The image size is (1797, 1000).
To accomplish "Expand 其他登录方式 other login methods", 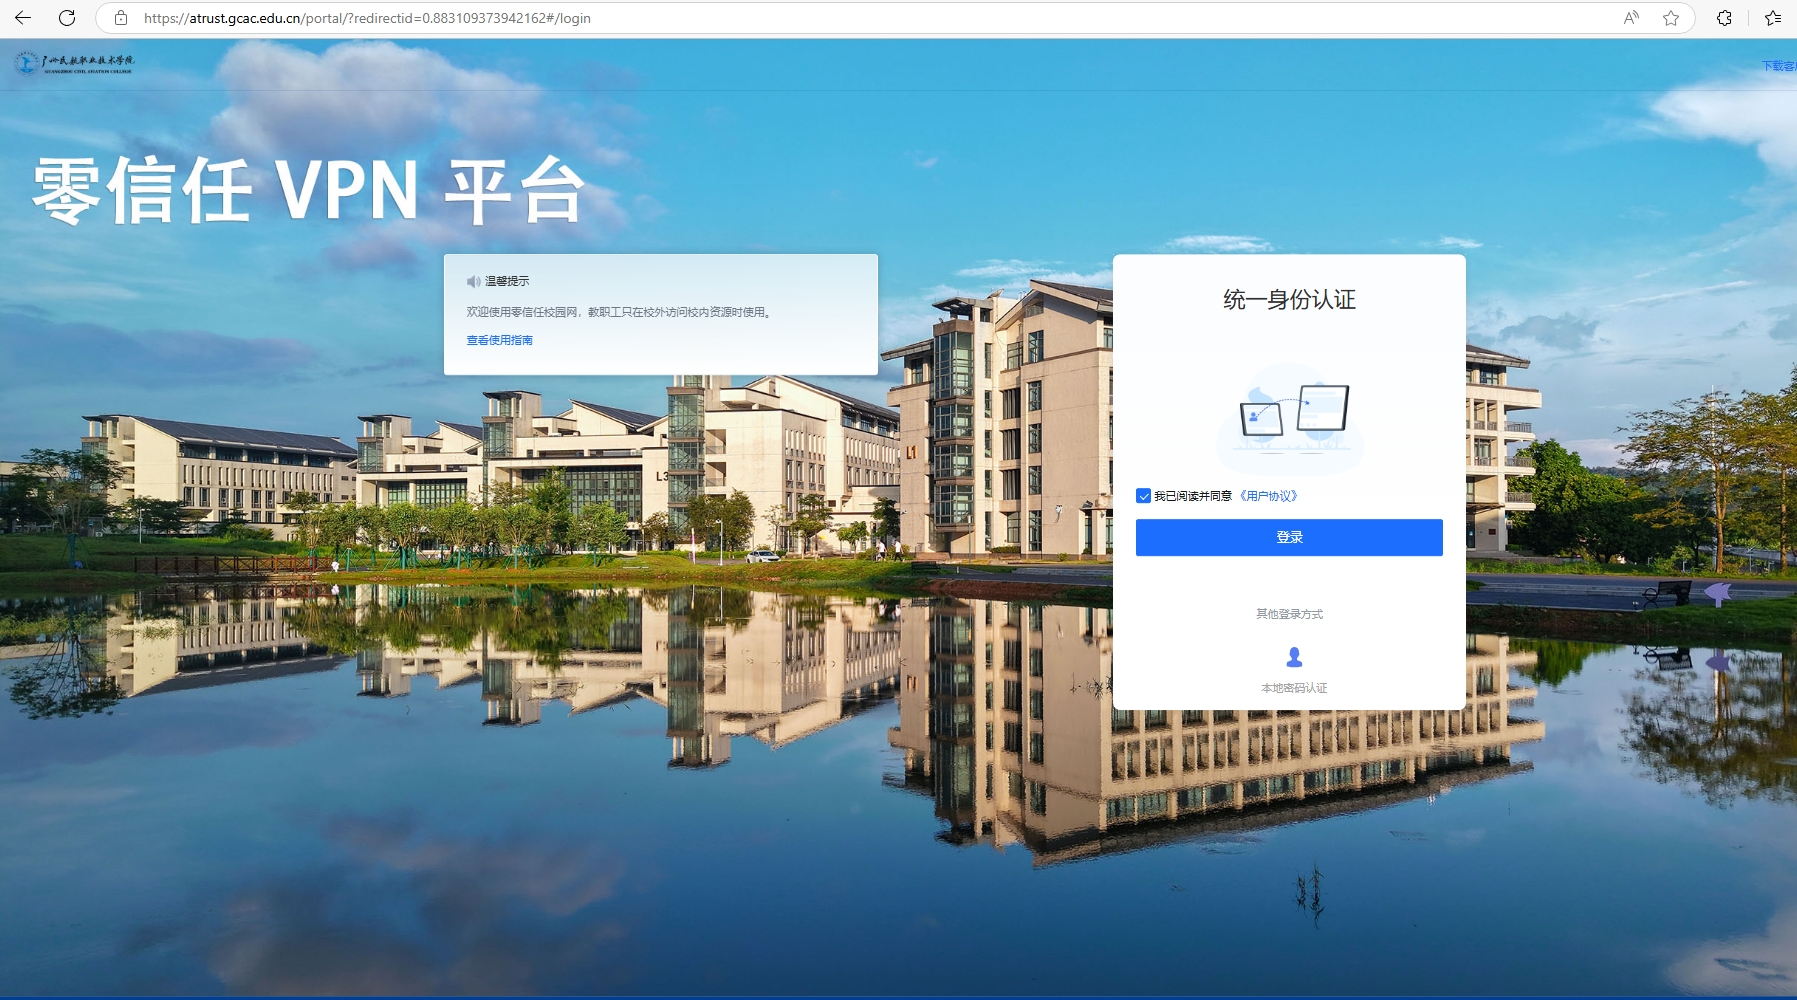I will [x=1288, y=613].
